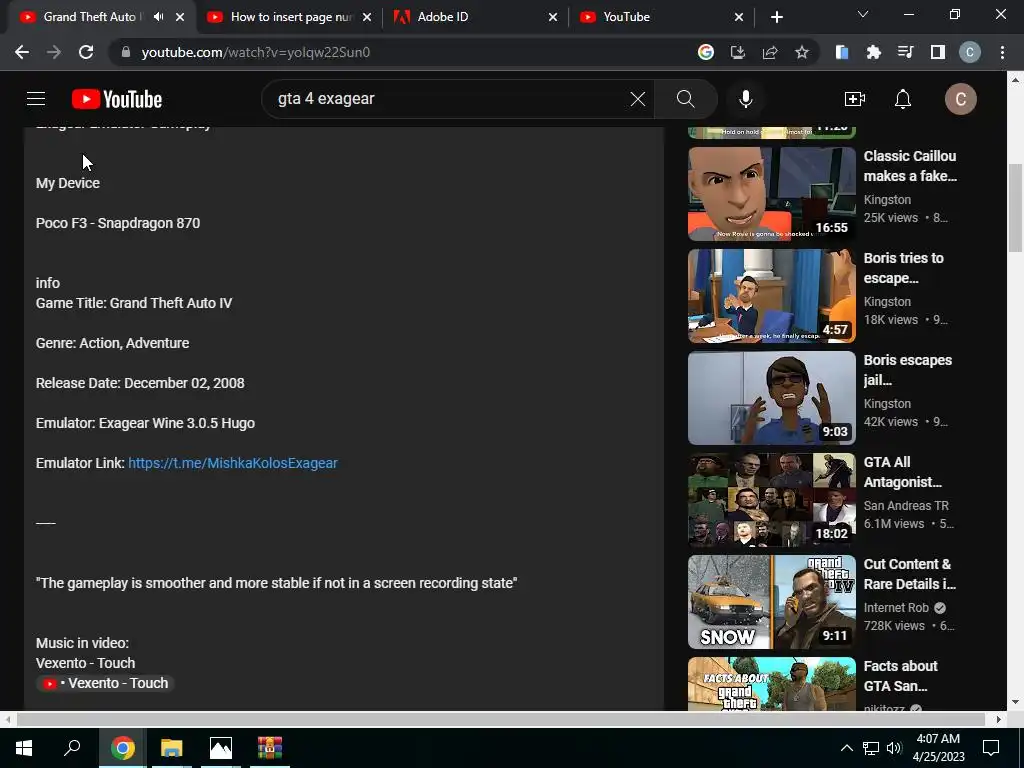The image size is (1024, 768).
Task: Reload the page with refresh icon
Action: (x=86, y=52)
